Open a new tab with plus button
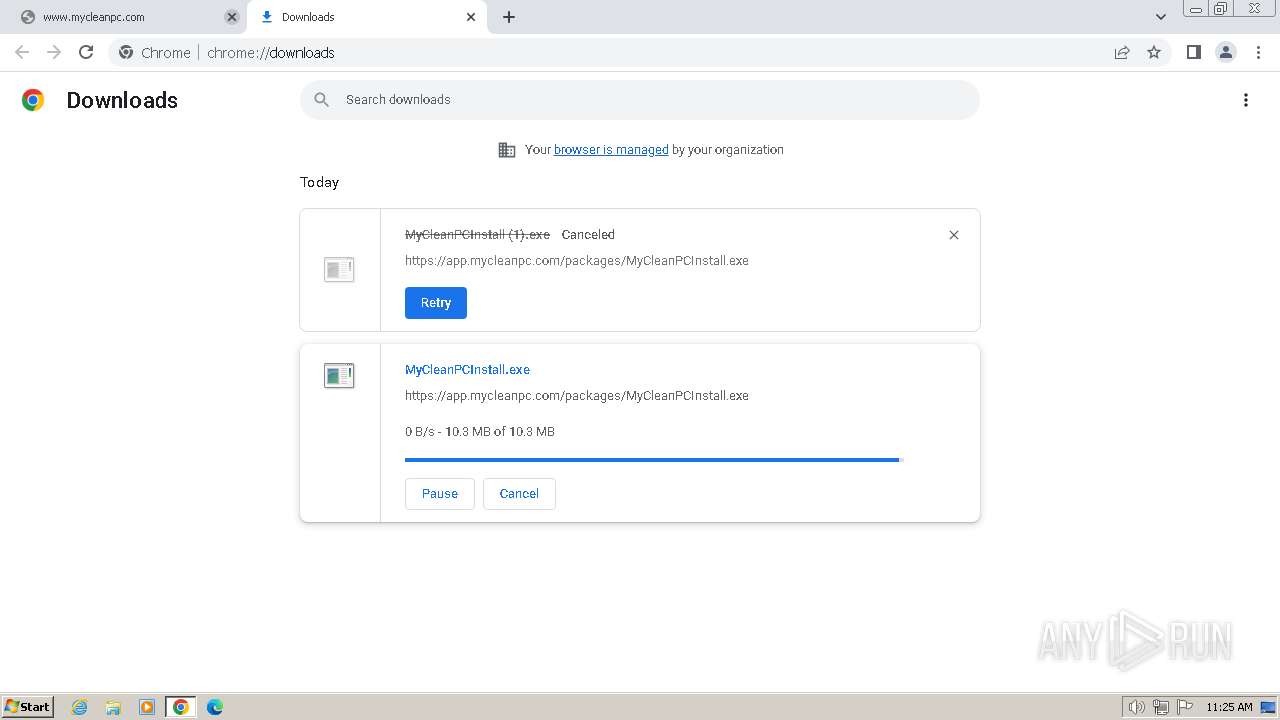Screen dimensions: 1280x720 (509, 17)
